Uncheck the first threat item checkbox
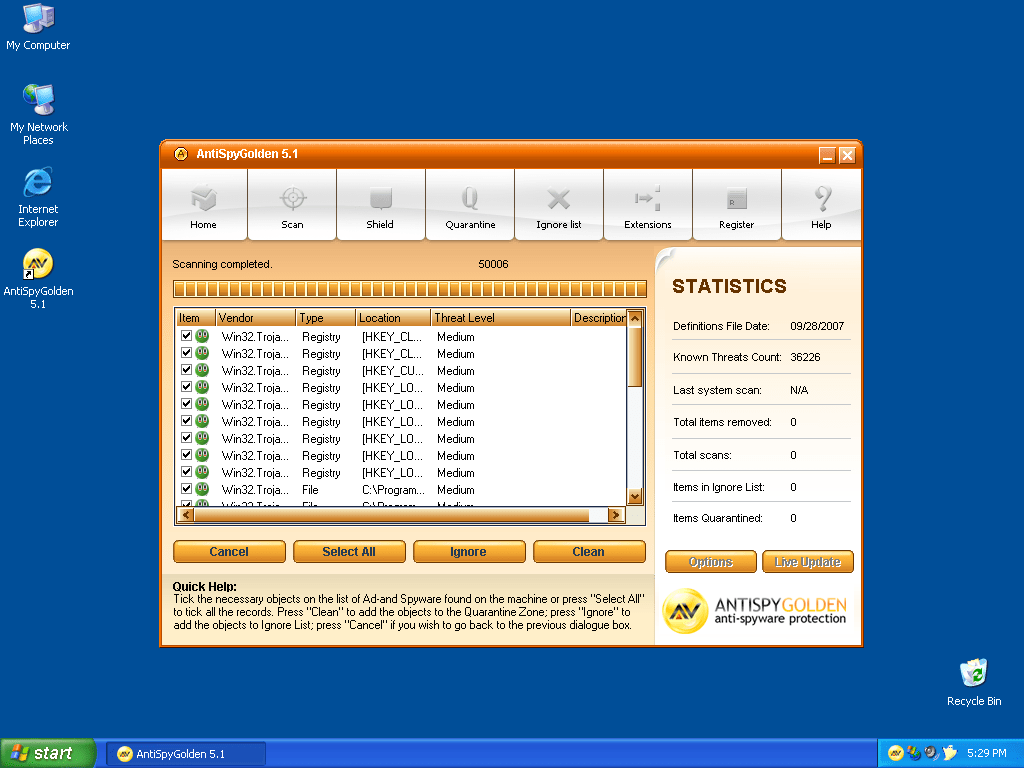1024x768 pixels. click(x=186, y=337)
